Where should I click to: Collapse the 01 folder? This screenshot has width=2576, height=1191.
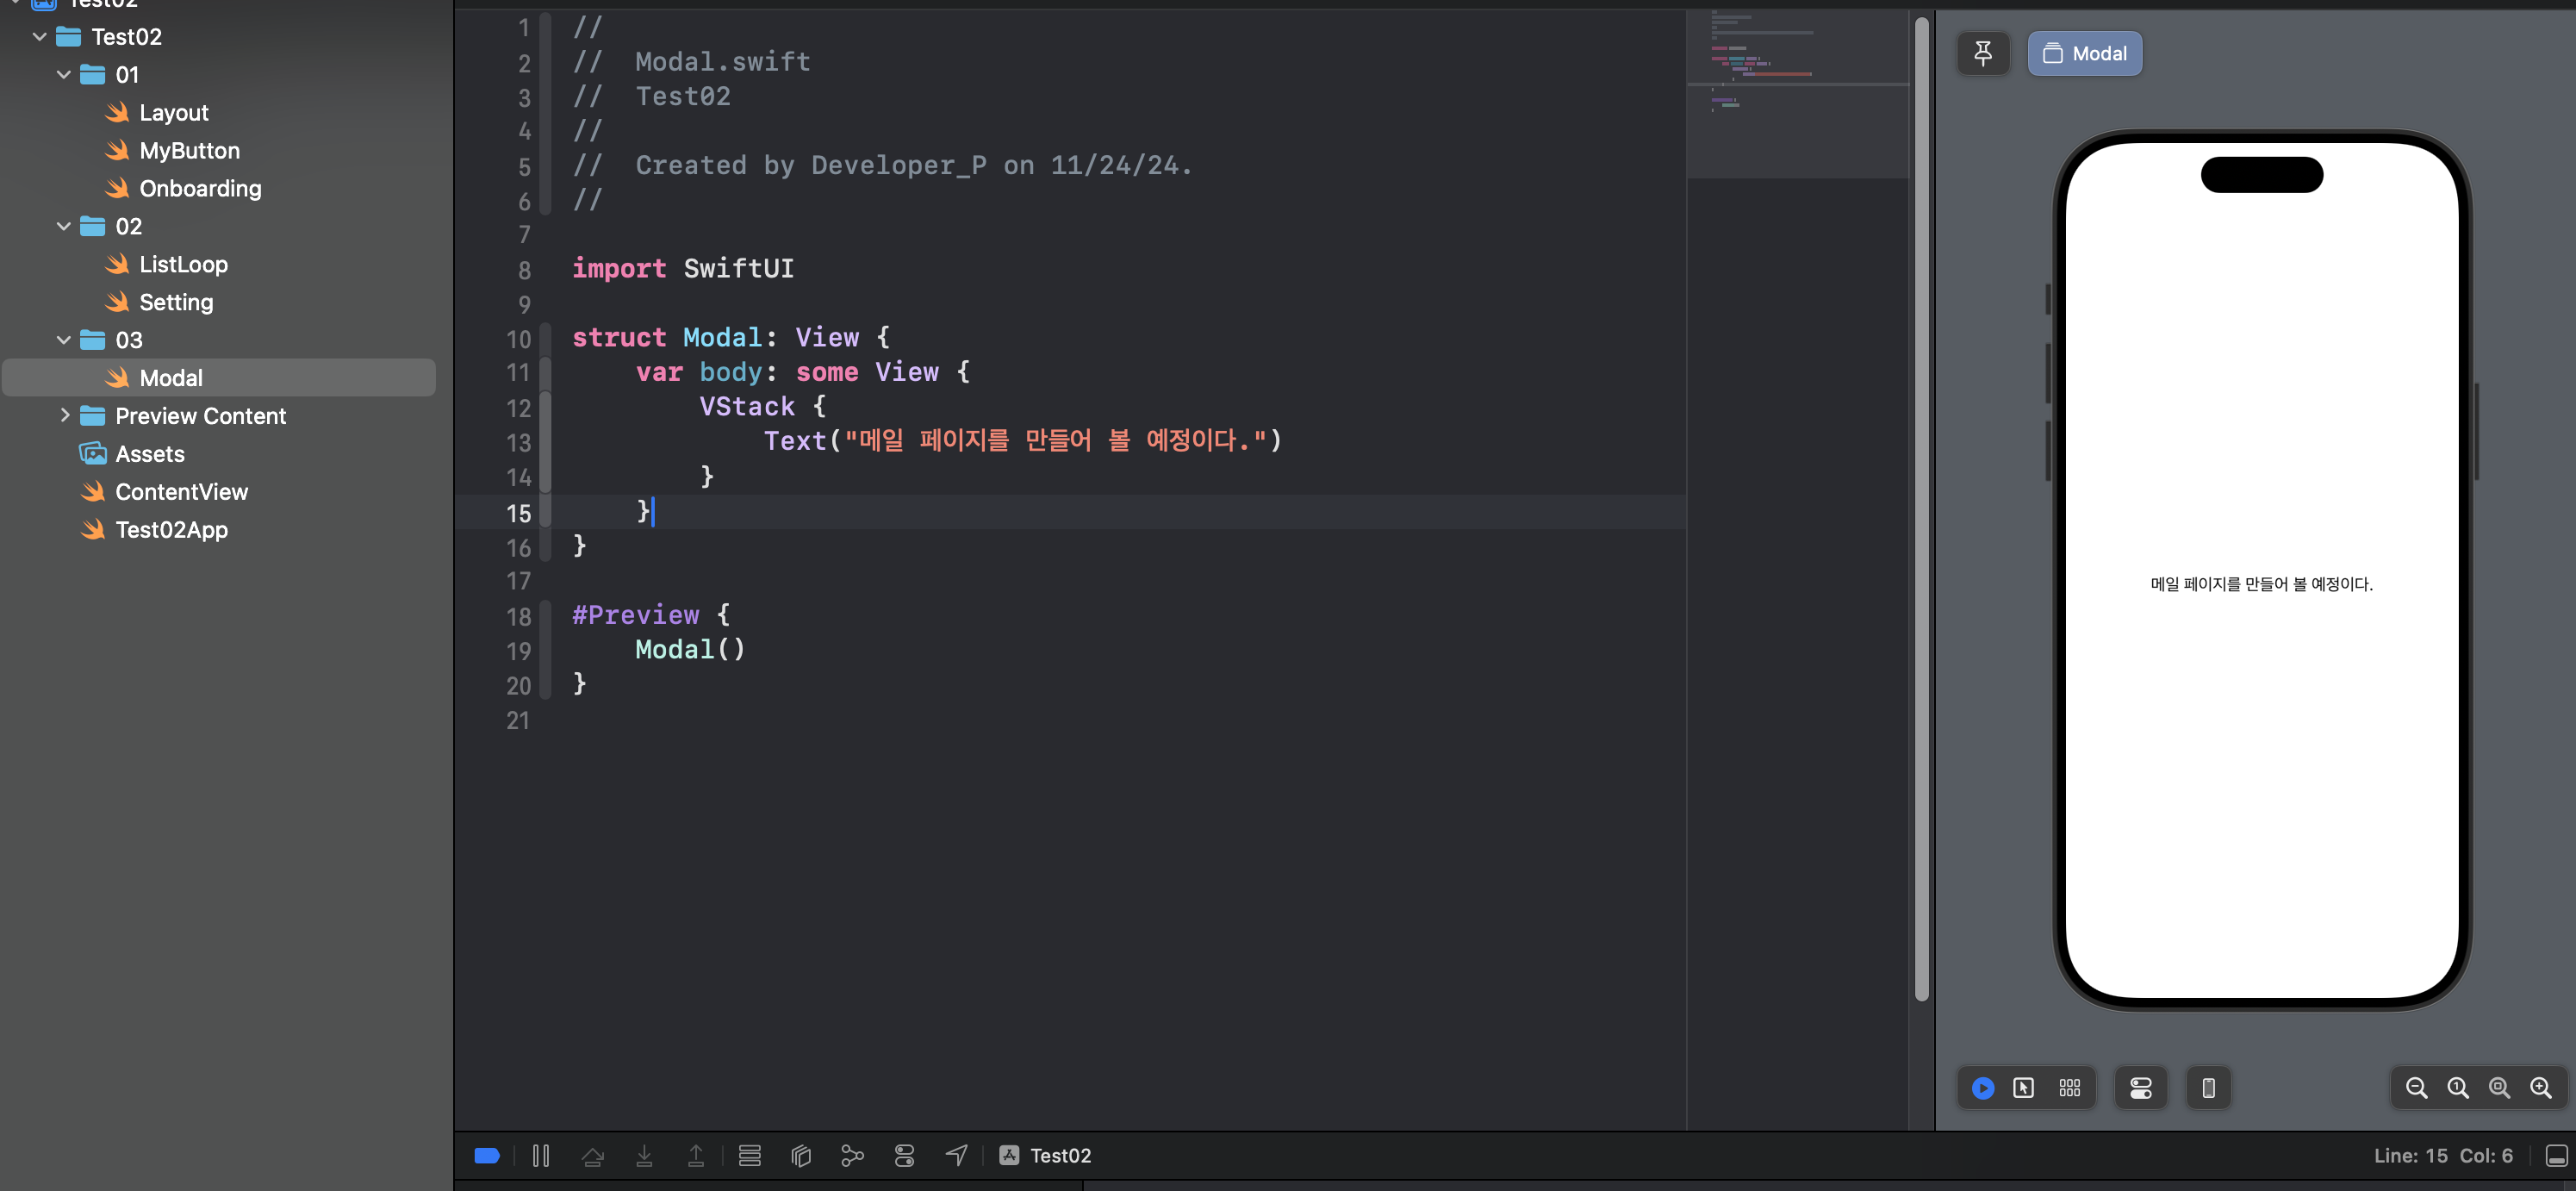64,75
